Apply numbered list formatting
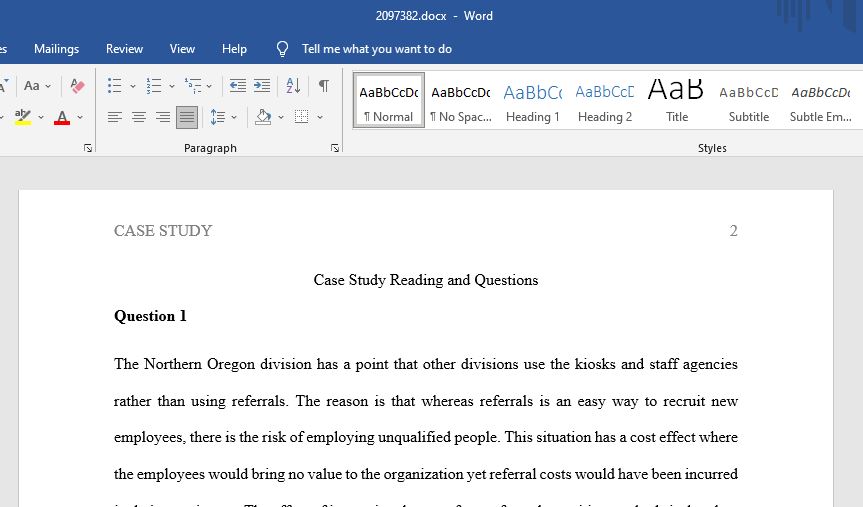The height and width of the screenshot is (507, 863). click(x=154, y=86)
